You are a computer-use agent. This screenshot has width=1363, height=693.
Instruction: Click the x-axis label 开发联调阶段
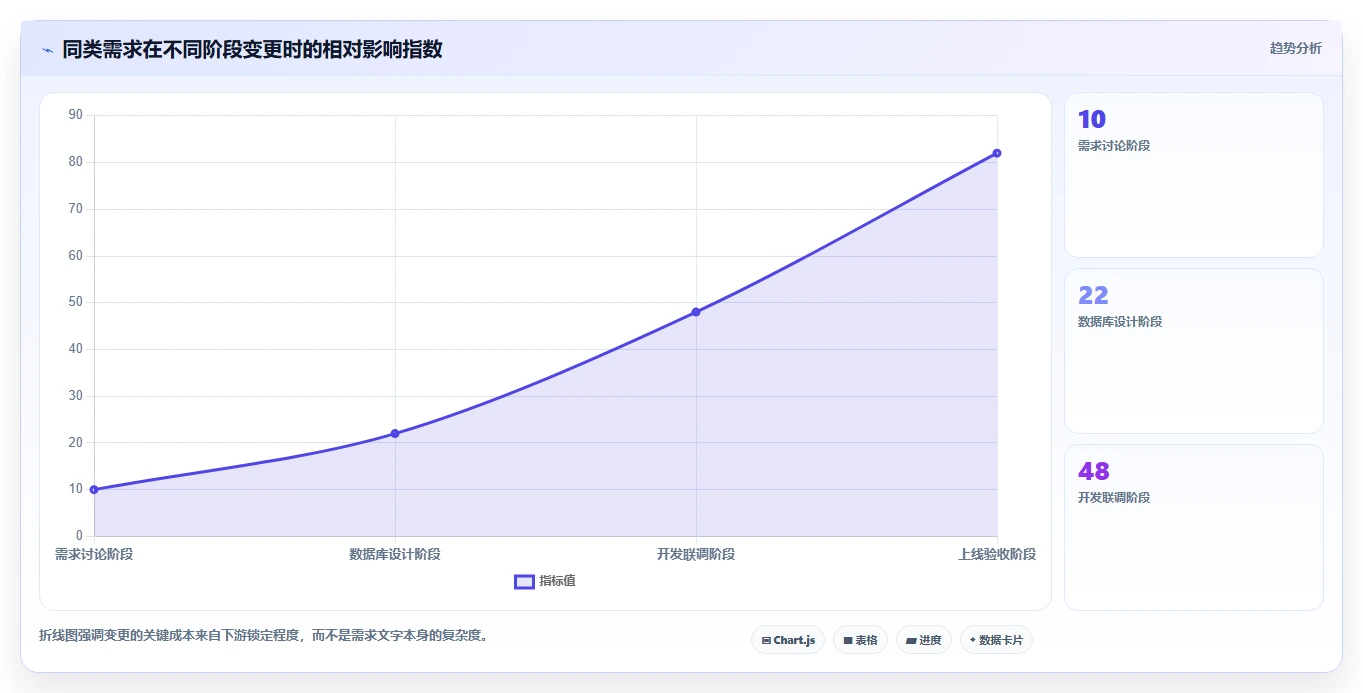(696, 554)
